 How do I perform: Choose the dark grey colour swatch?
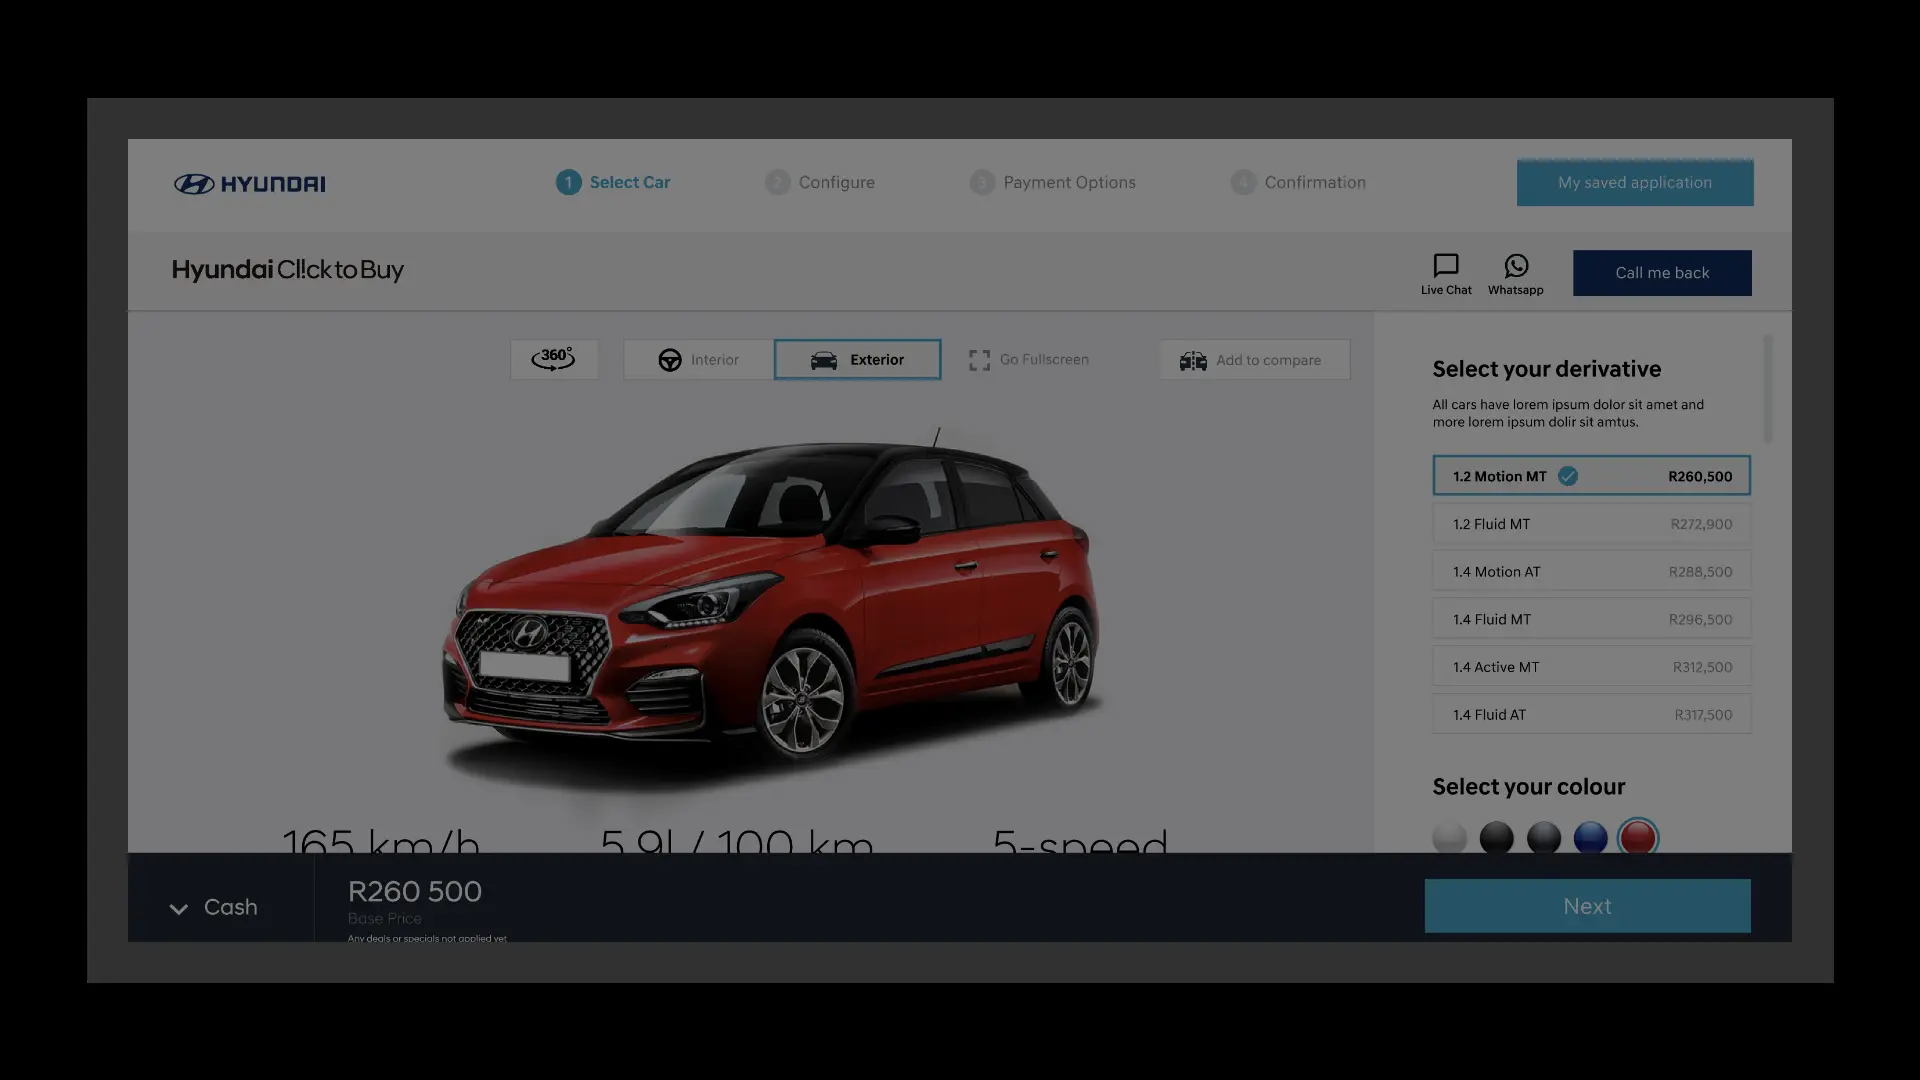click(x=1544, y=838)
